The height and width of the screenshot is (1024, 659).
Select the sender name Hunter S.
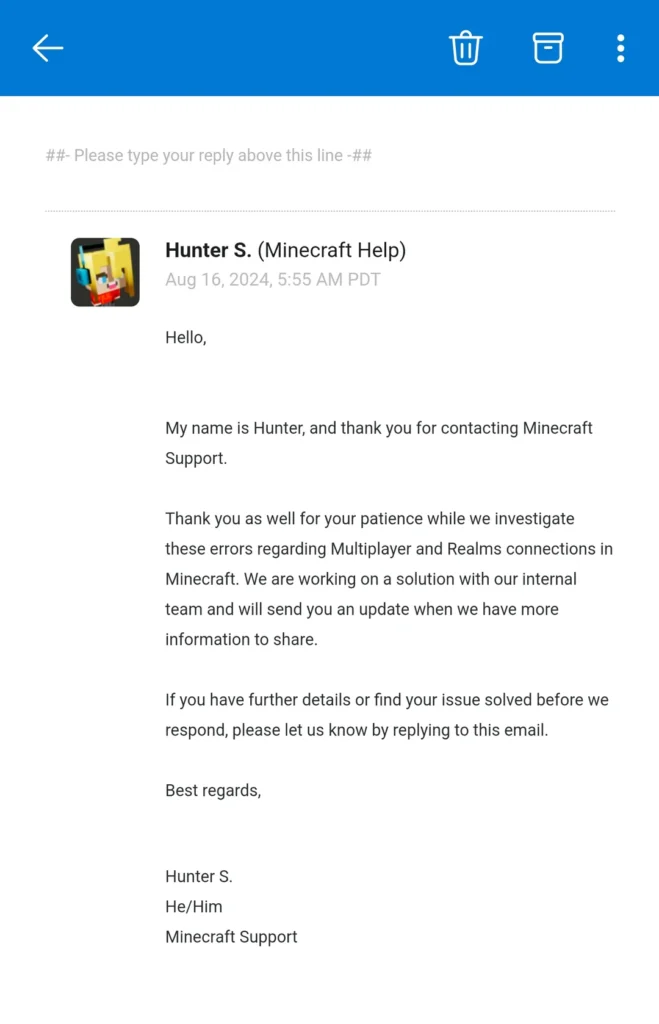(207, 250)
